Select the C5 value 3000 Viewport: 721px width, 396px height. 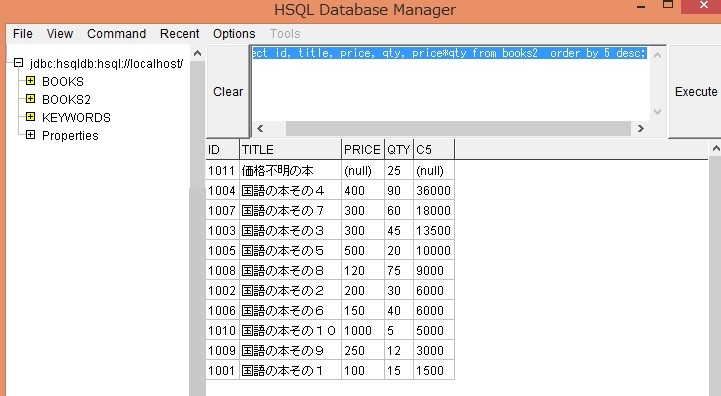pos(434,350)
